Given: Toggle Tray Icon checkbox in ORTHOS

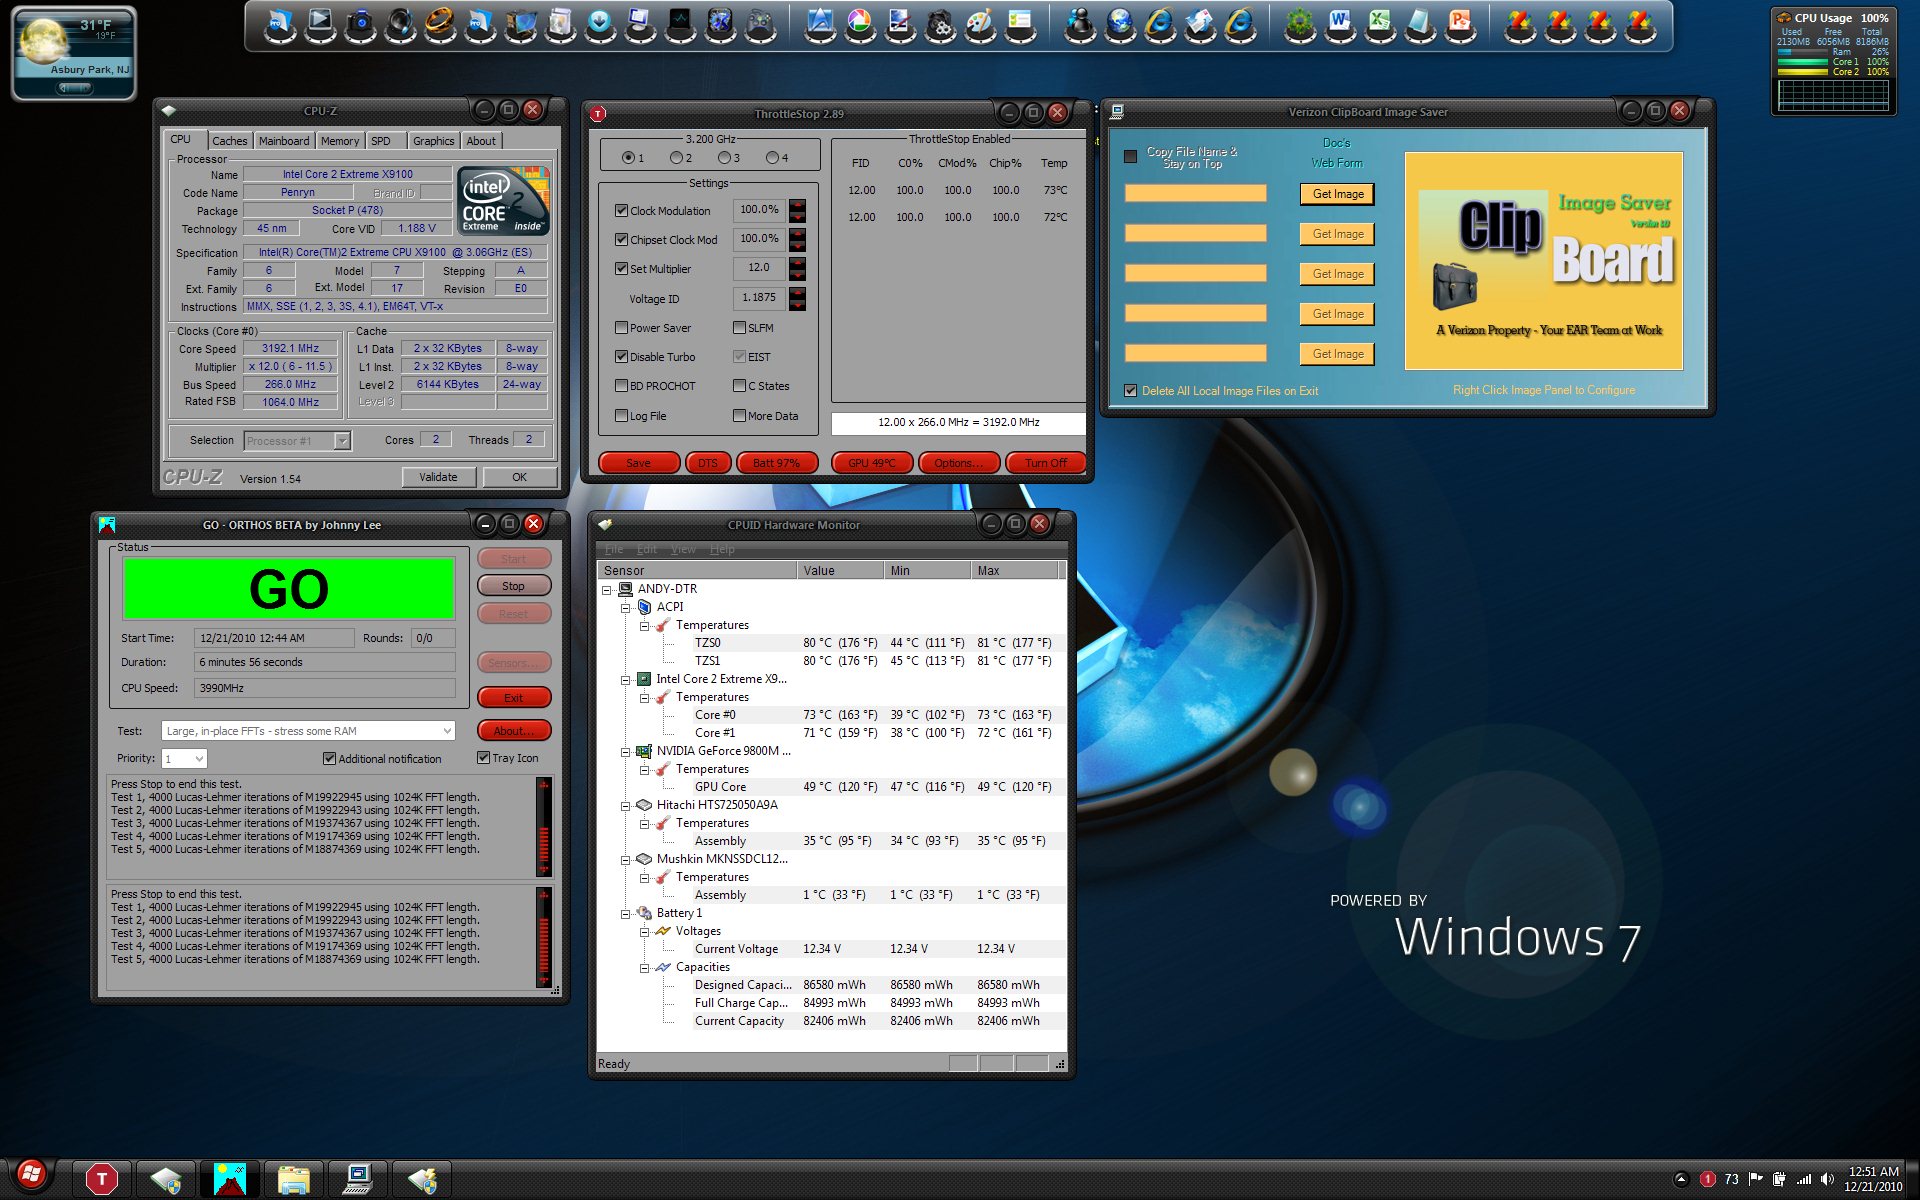Looking at the screenshot, I should [x=484, y=758].
